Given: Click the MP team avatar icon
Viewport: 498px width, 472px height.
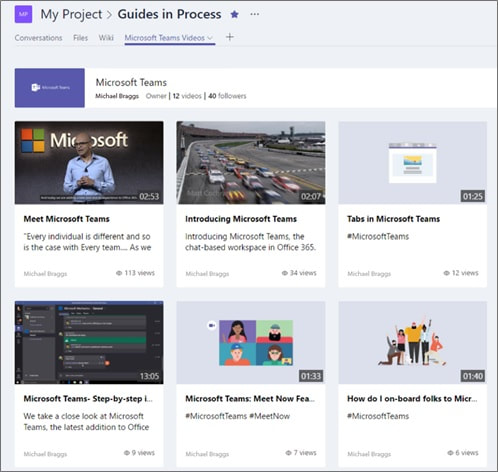Looking at the screenshot, I should coord(23,14).
